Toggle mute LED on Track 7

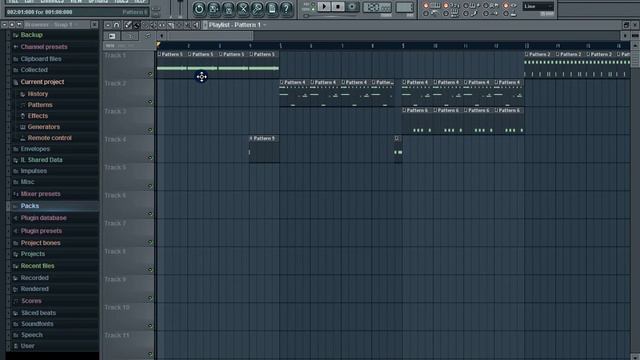pyautogui.click(x=150, y=242)
